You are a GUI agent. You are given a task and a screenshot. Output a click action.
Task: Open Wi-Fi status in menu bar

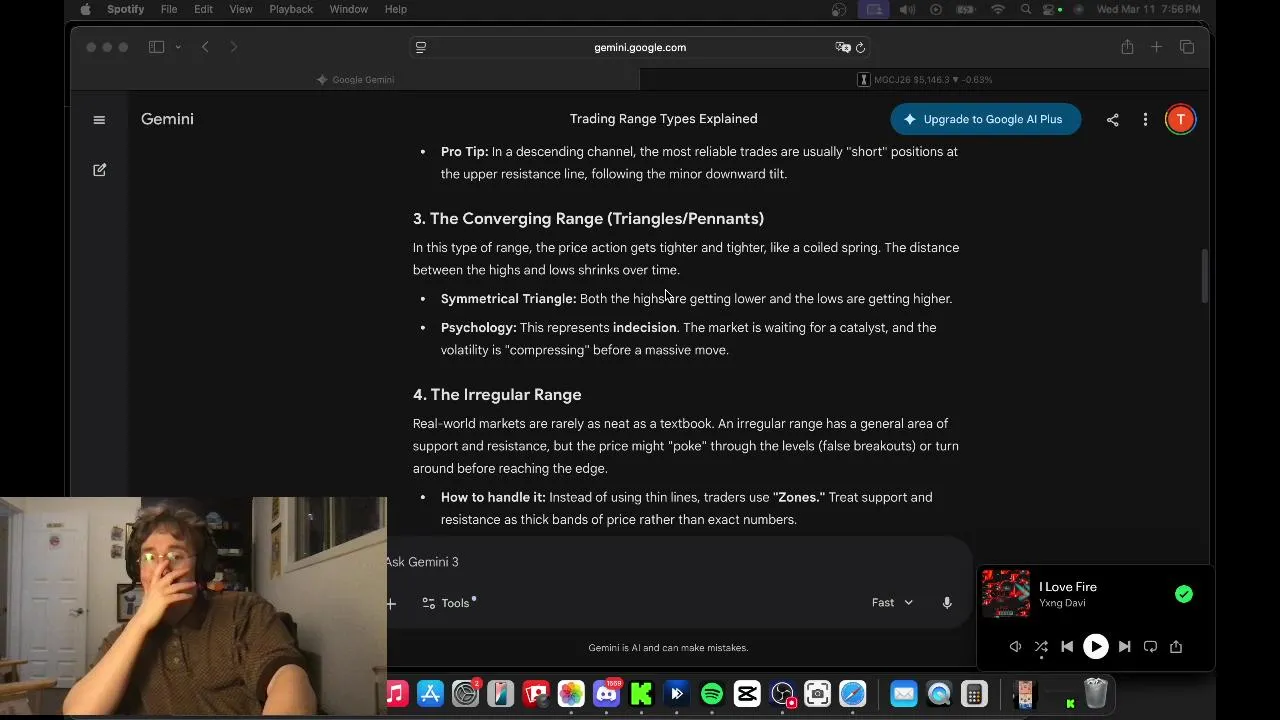(997, 9)
